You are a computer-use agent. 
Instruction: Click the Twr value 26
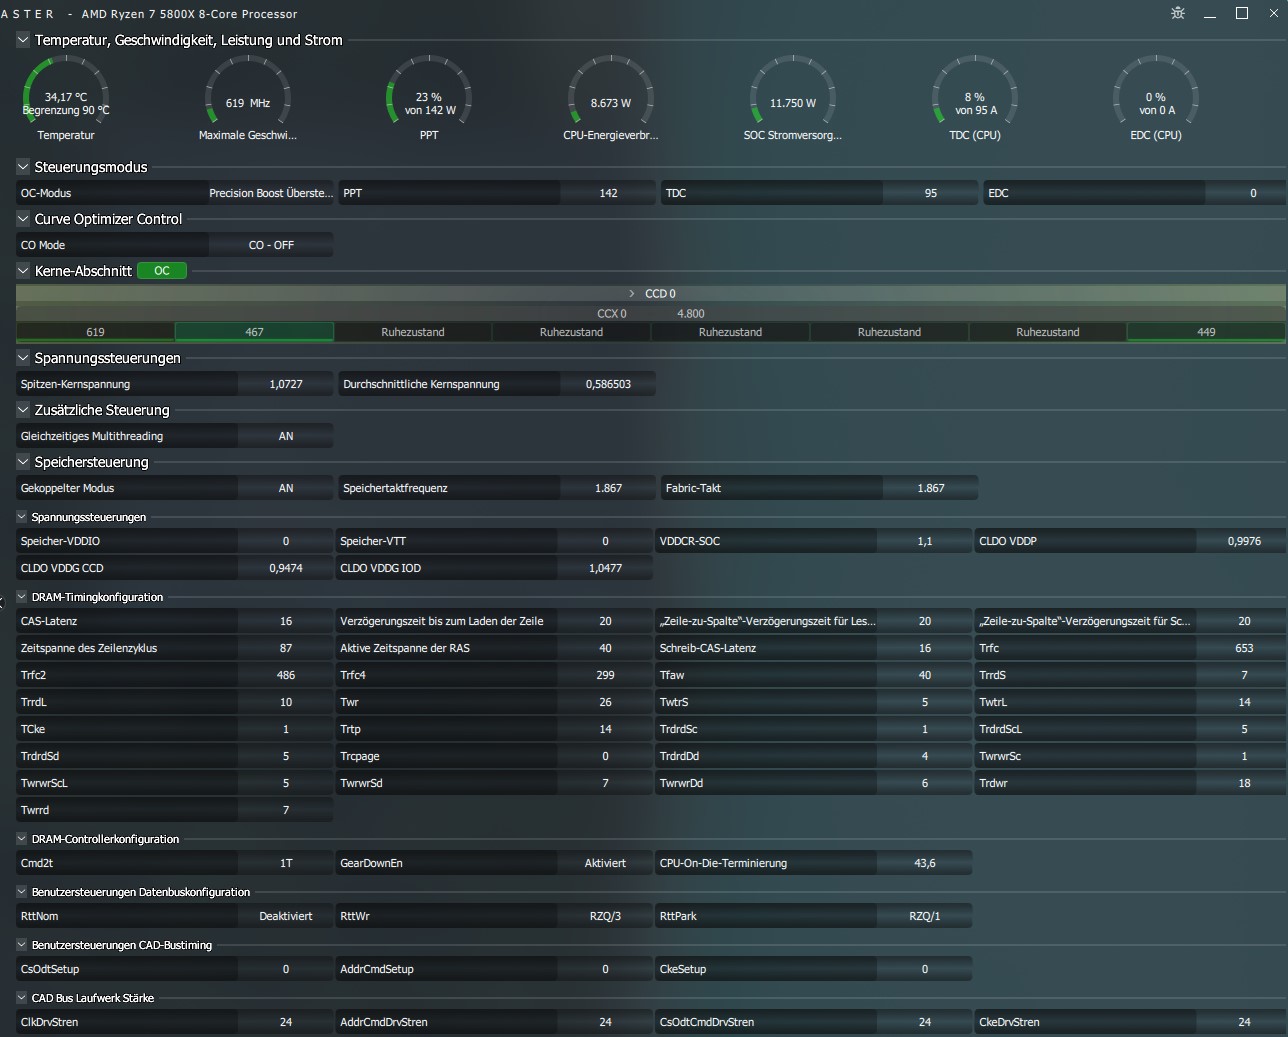coord(605,702)
